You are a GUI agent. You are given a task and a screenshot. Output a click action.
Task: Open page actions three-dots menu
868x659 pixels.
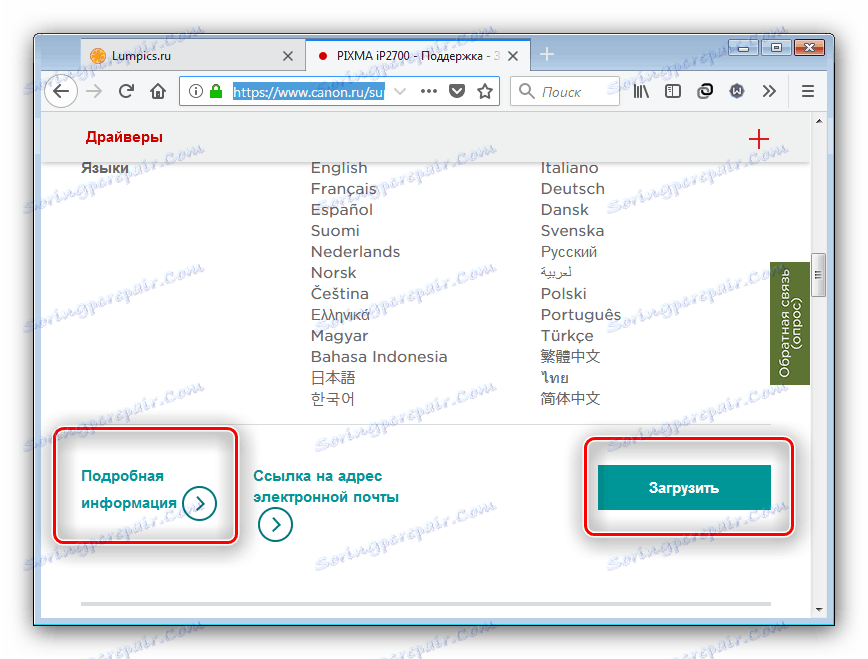coord(428,91)
